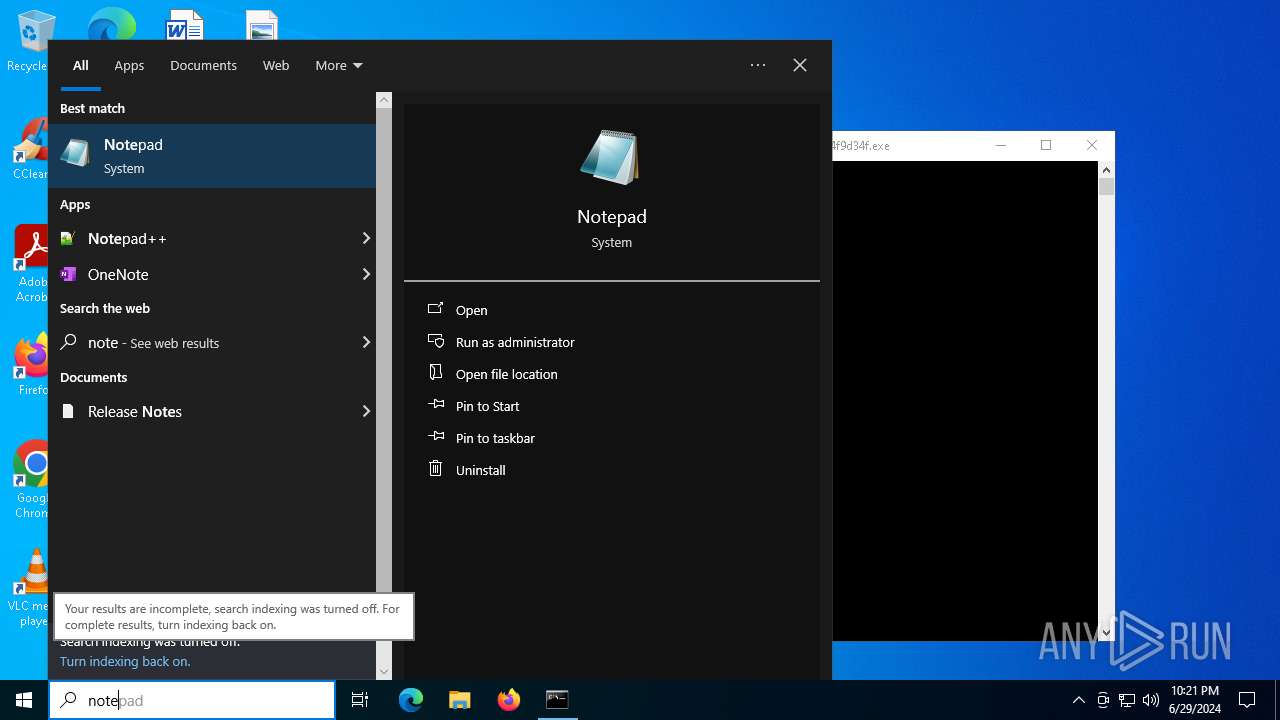Open the notification center icon
The height and width of the screenshot is (720, 1280).
(1247, 700)
